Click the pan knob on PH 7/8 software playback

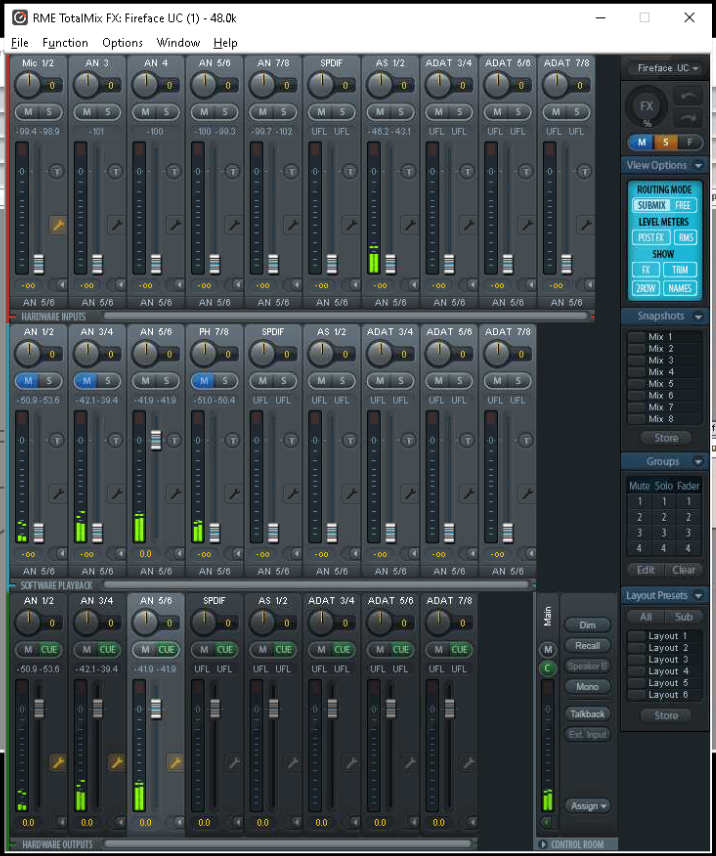204,353
